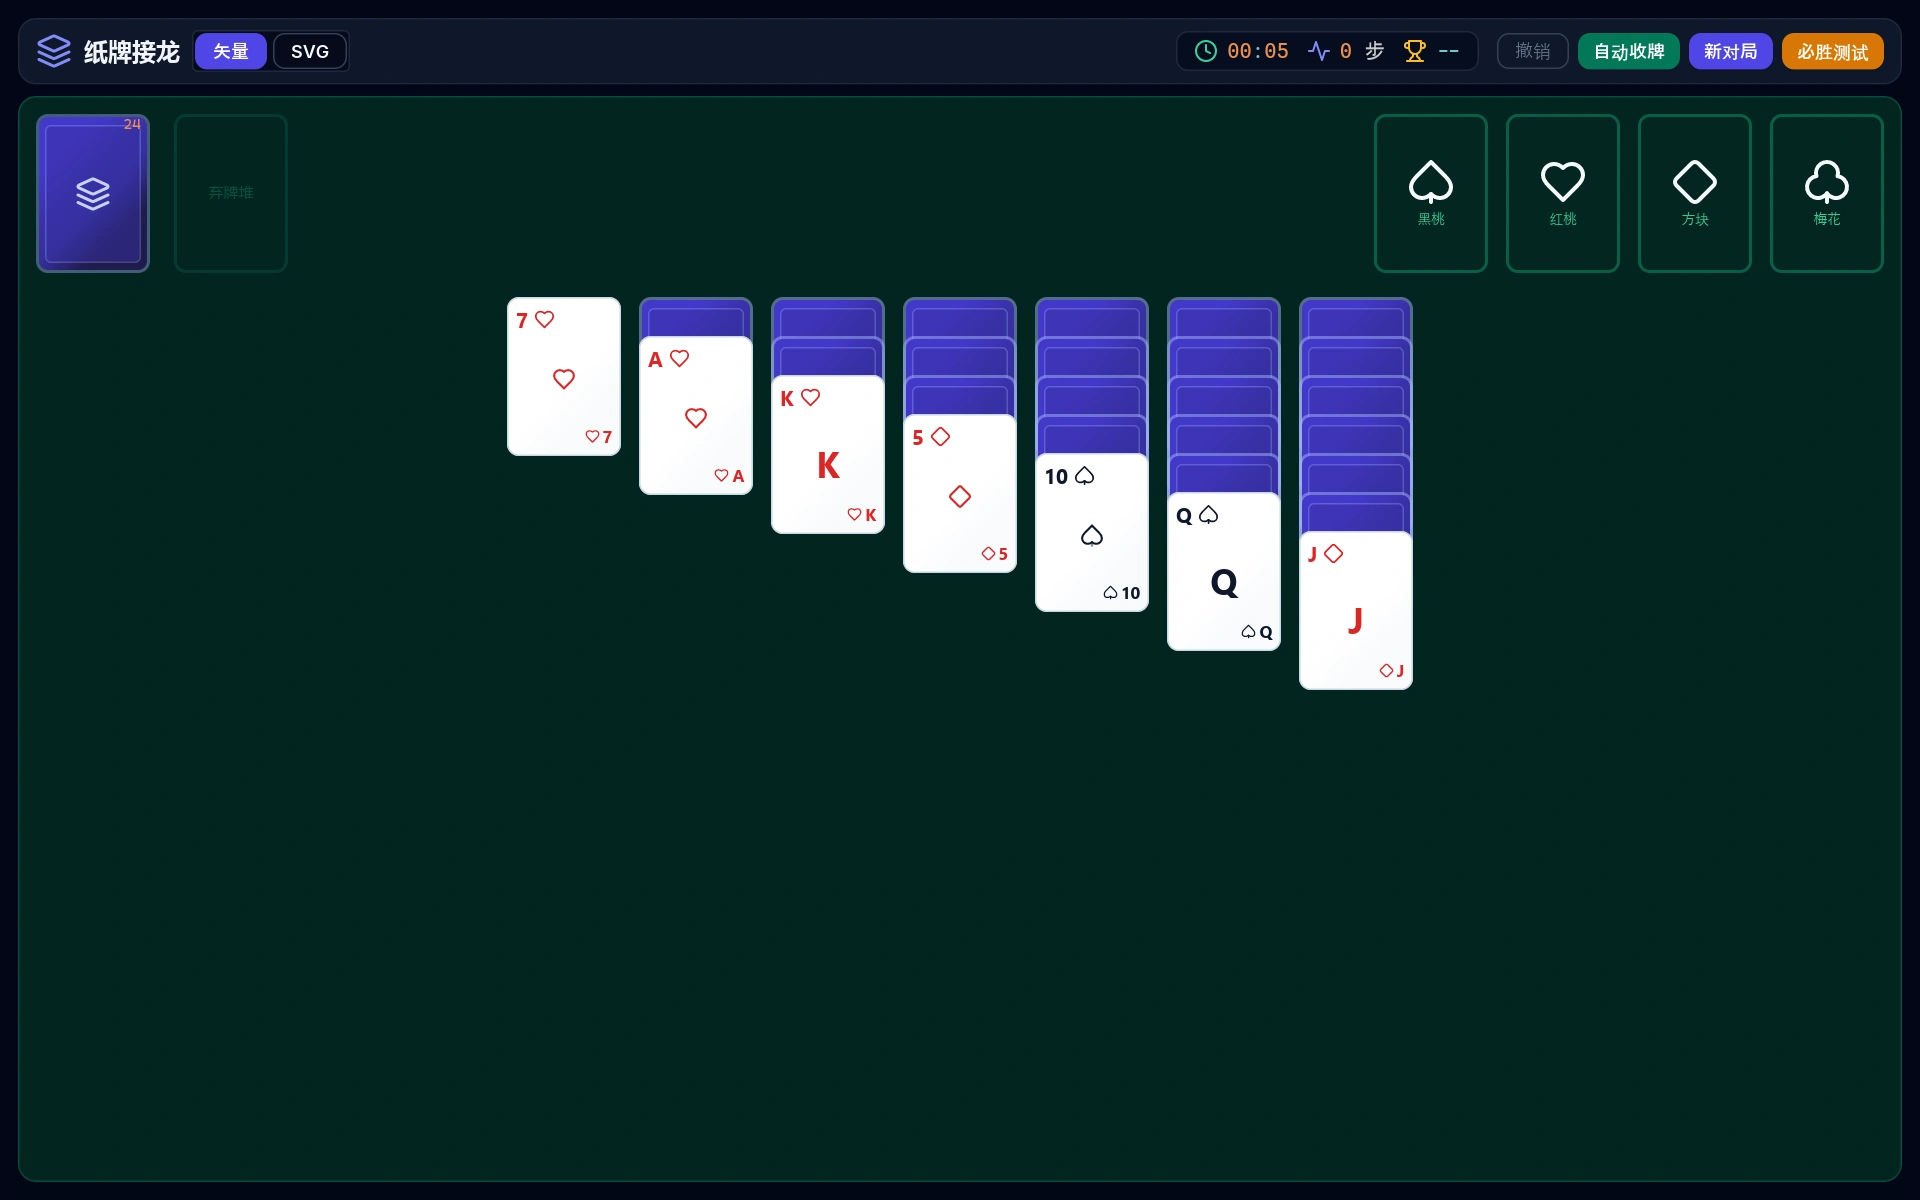This screenshot has height=1200, width=1920.
Task: Draw a card from the stock pile
Action: 93,193
